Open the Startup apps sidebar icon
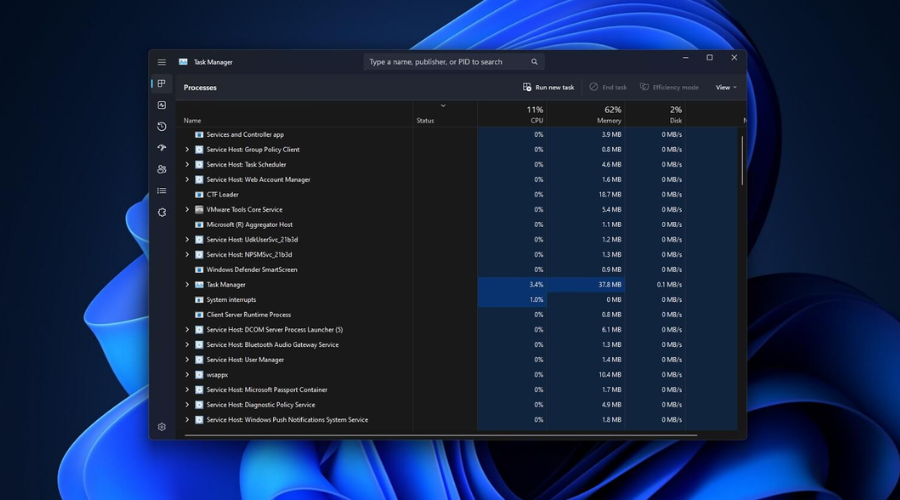This screenshot has width=900, height=500. click(162, 148)
